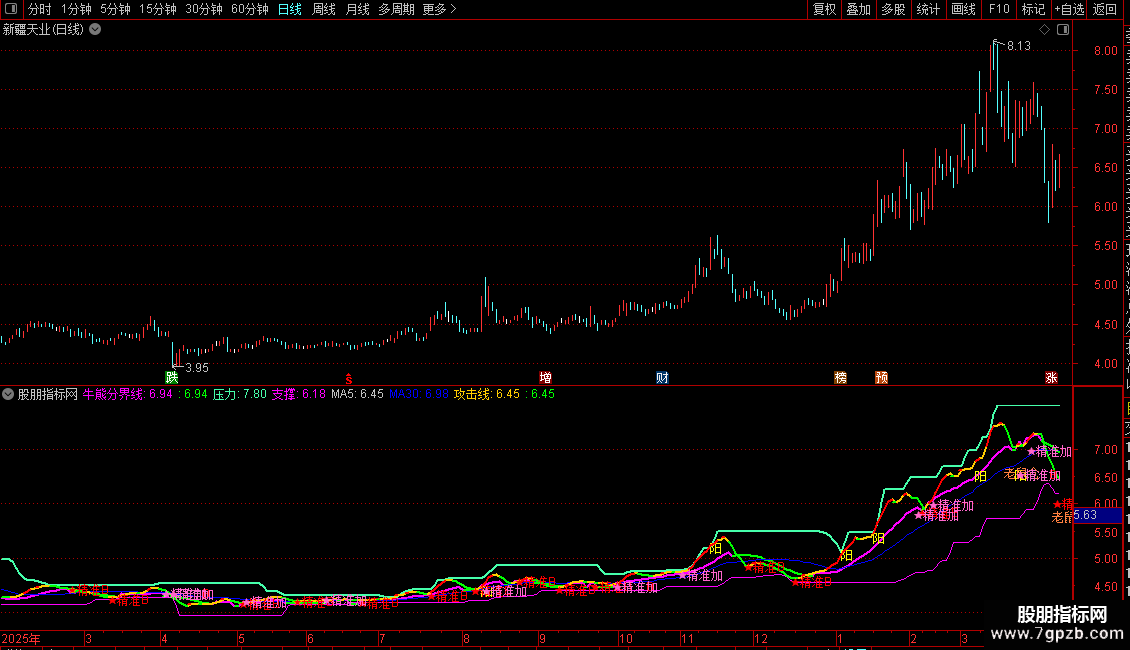Viewport: 1130px width, 650px height.
Task: Toggle the right side panel icon
Action: click(1063, 30)
